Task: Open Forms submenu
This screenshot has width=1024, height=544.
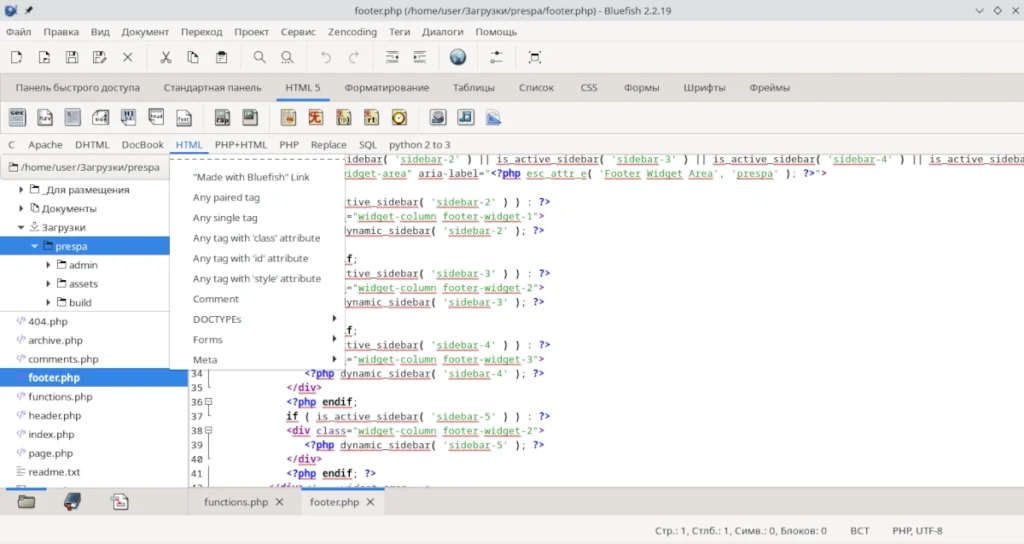Action: 257,340
